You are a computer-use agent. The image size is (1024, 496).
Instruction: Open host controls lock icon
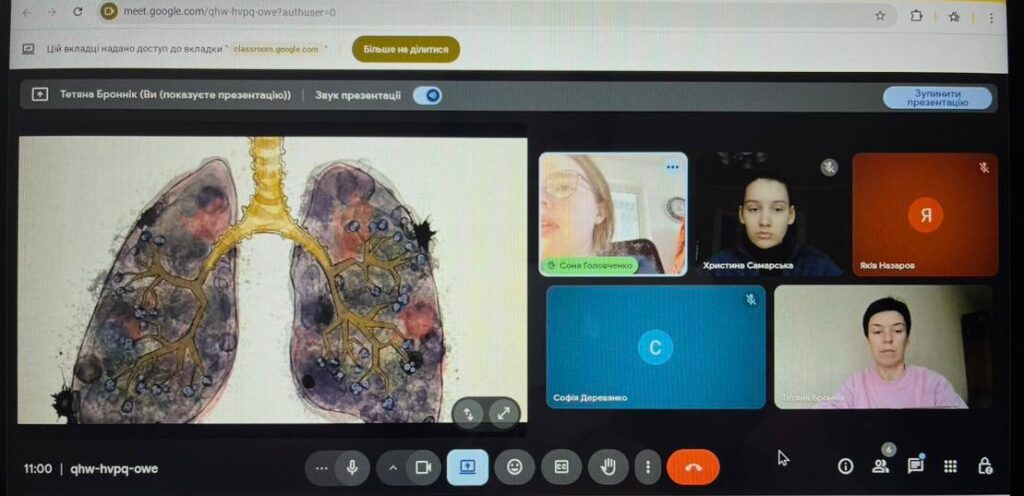985,466
